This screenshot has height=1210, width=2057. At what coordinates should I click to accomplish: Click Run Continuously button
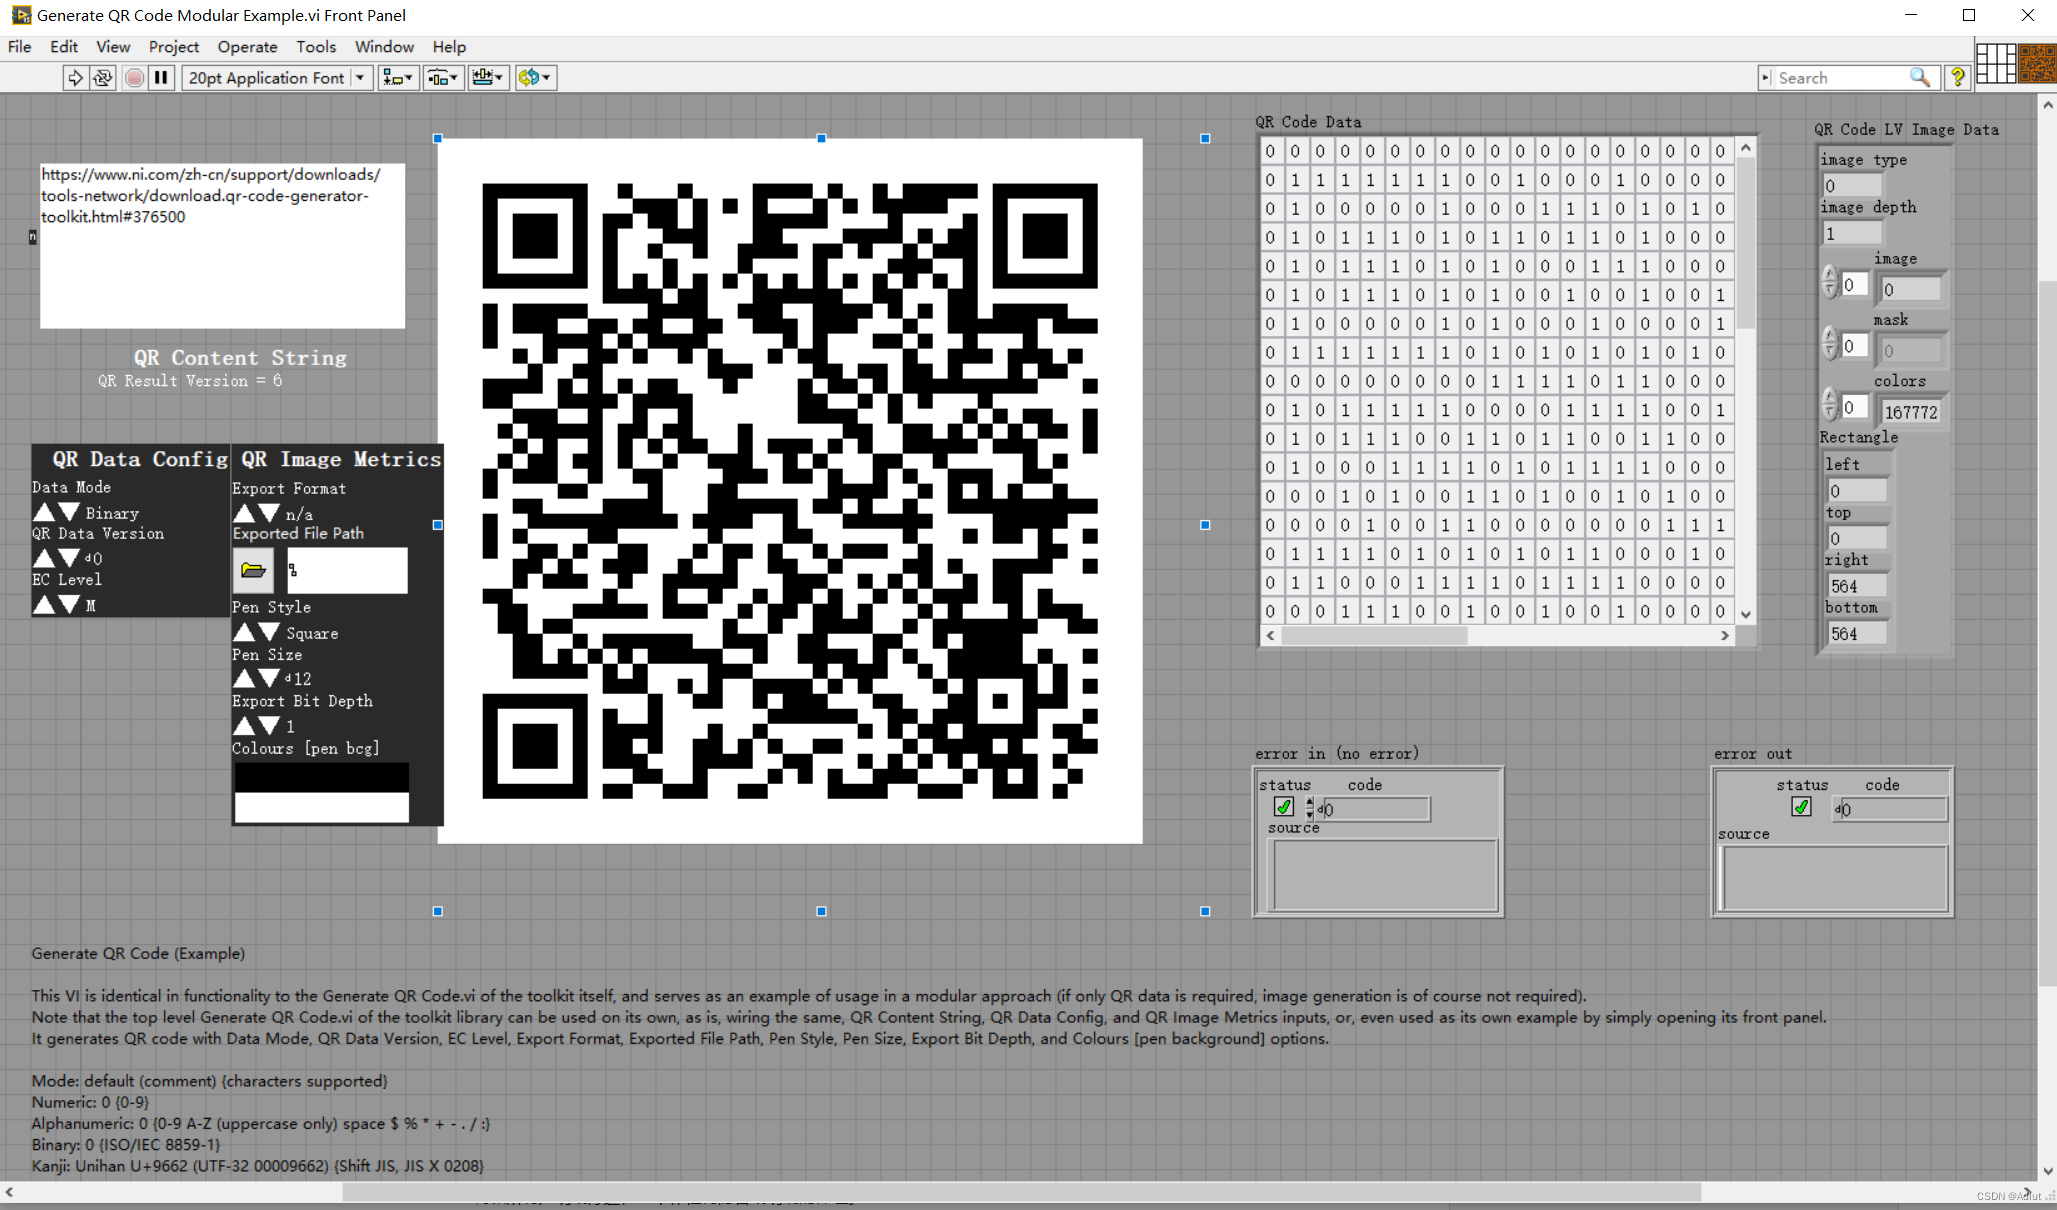coord(102,78)
